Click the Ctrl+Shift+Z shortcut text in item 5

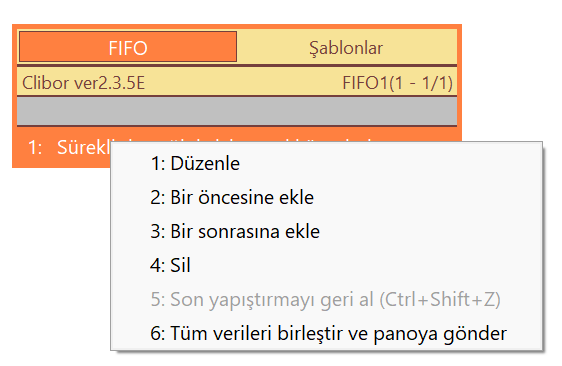tap(440, 300)
